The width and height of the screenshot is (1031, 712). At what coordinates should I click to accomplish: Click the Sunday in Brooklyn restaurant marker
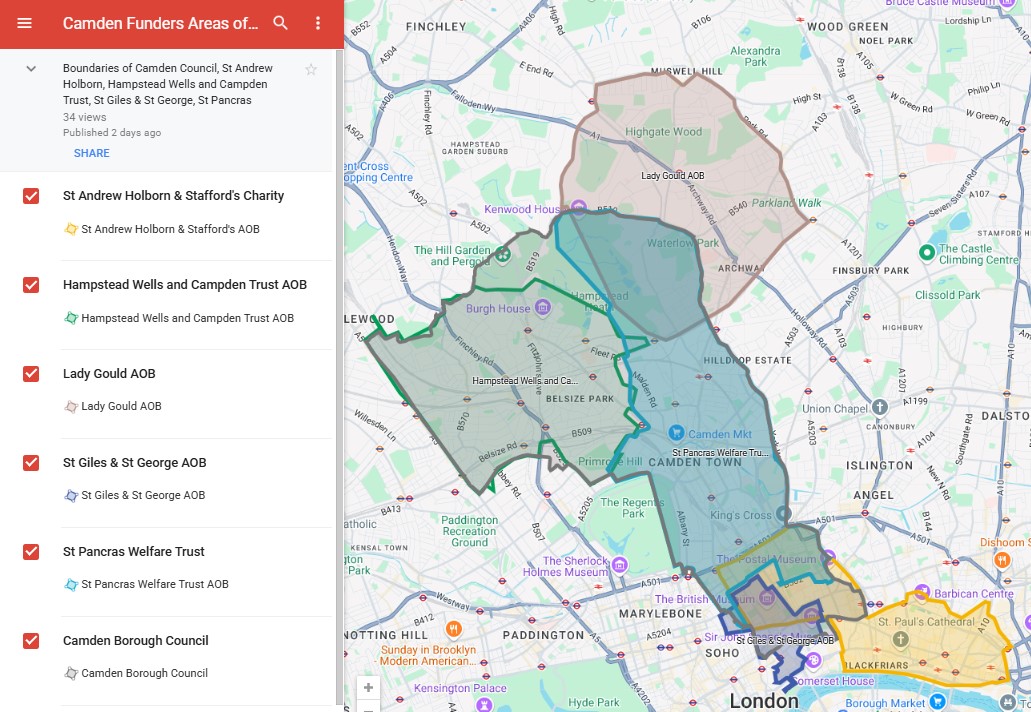(x=453, y=630)
